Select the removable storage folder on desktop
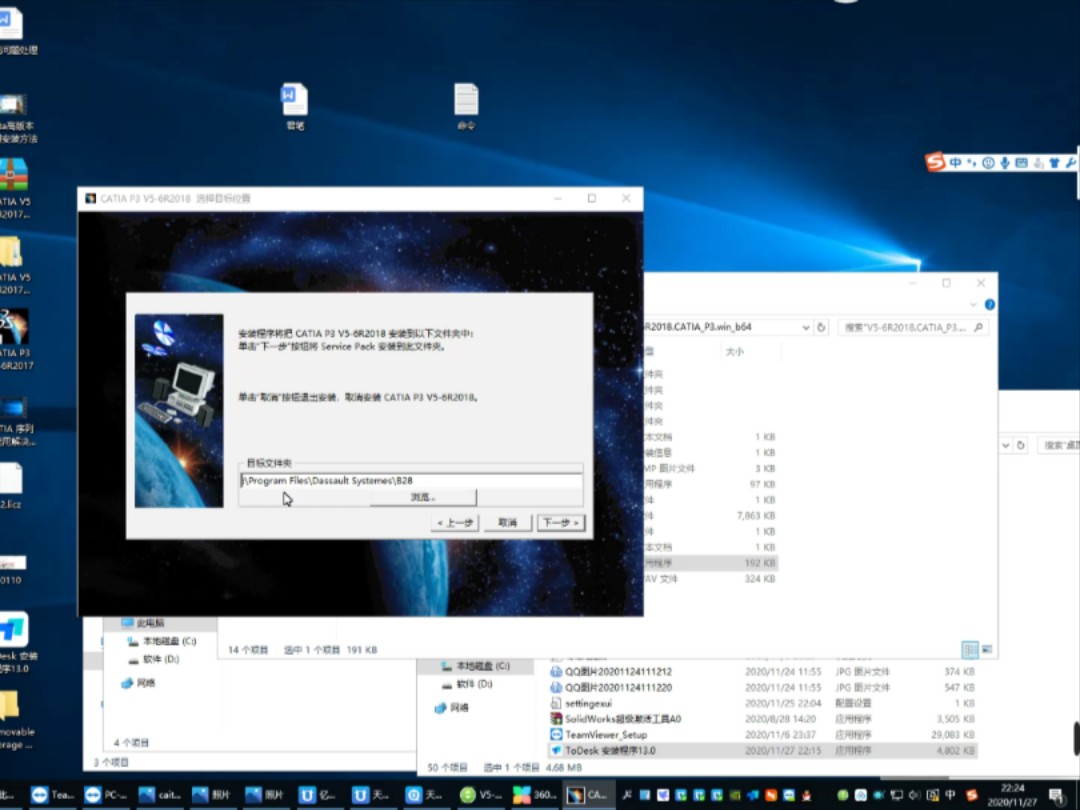 coord(17,720)
